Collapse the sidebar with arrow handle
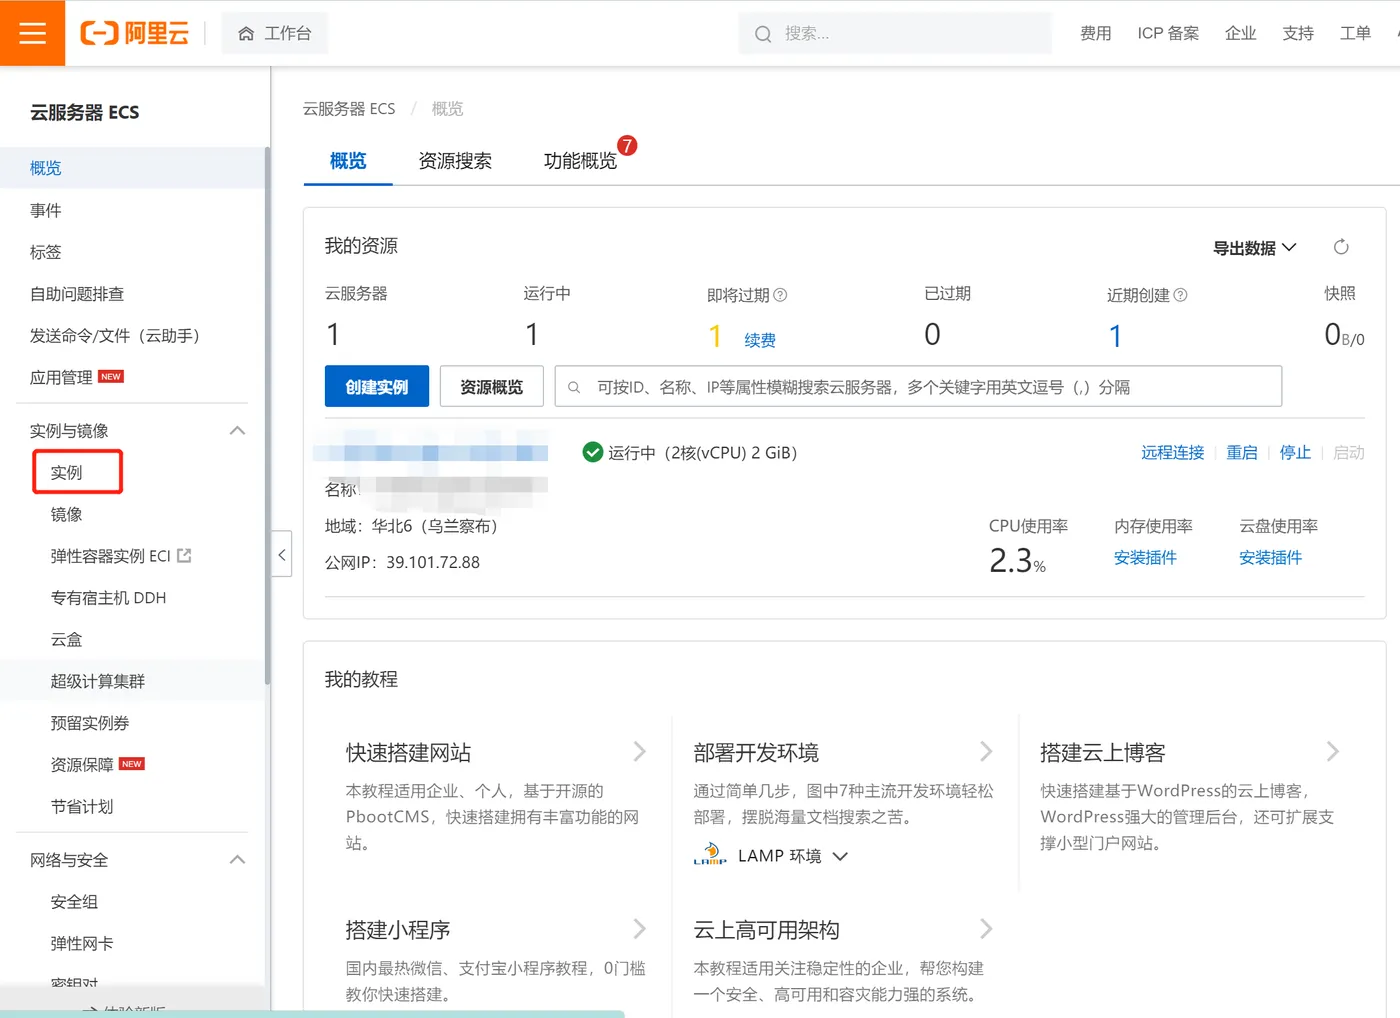Viewport: 1400px width, 1018px height. pos(282,554)
